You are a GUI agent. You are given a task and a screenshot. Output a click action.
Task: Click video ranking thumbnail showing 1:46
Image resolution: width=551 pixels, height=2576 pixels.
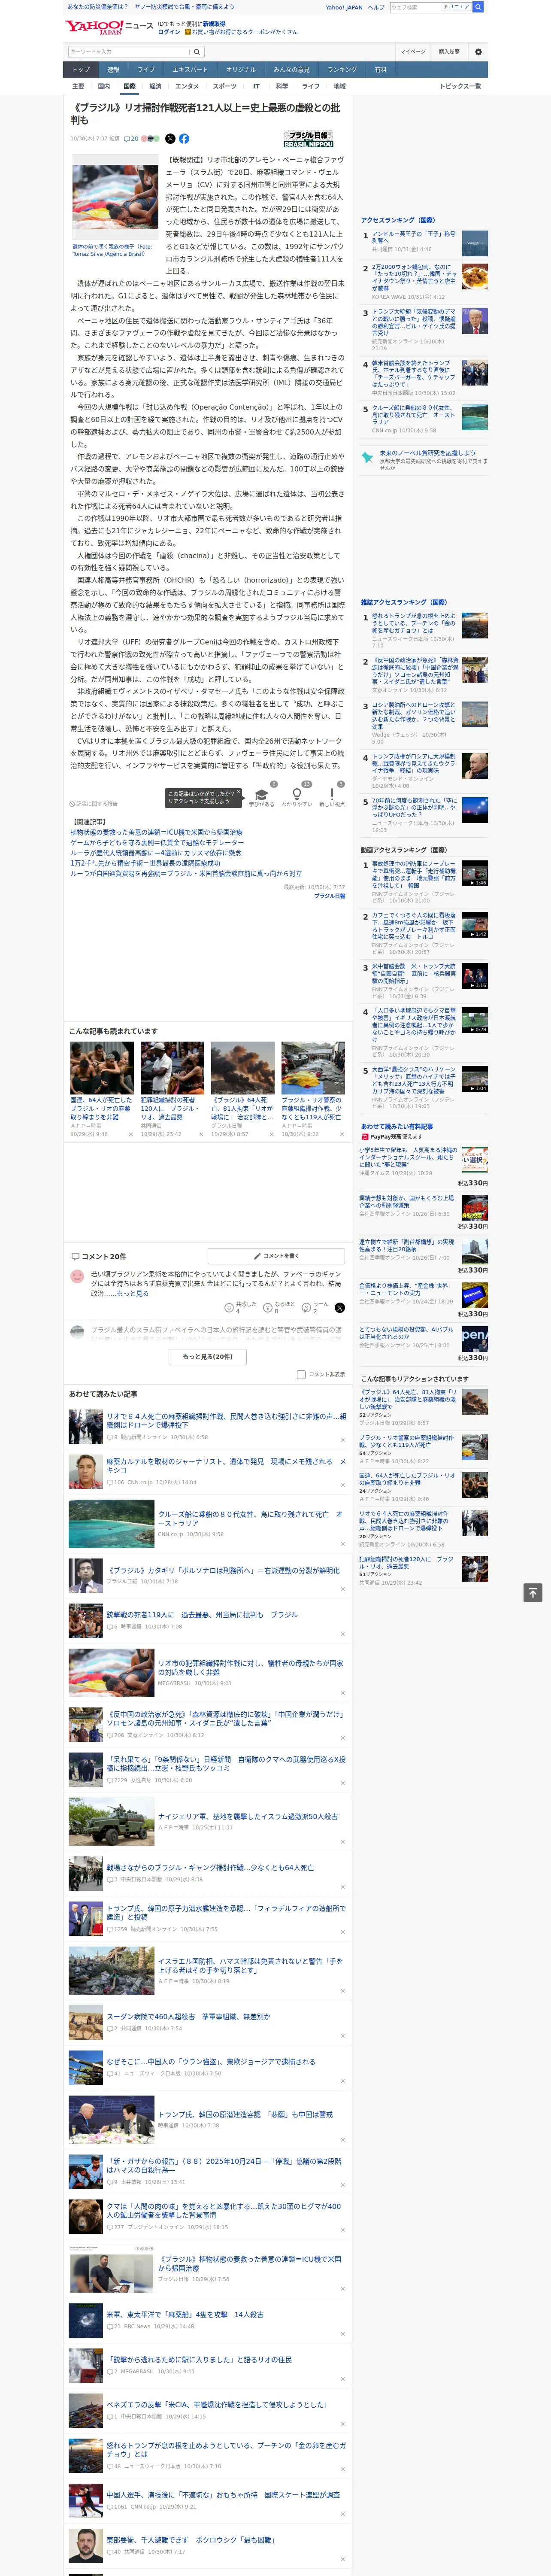pyautogui.click(x=475, y=873)
